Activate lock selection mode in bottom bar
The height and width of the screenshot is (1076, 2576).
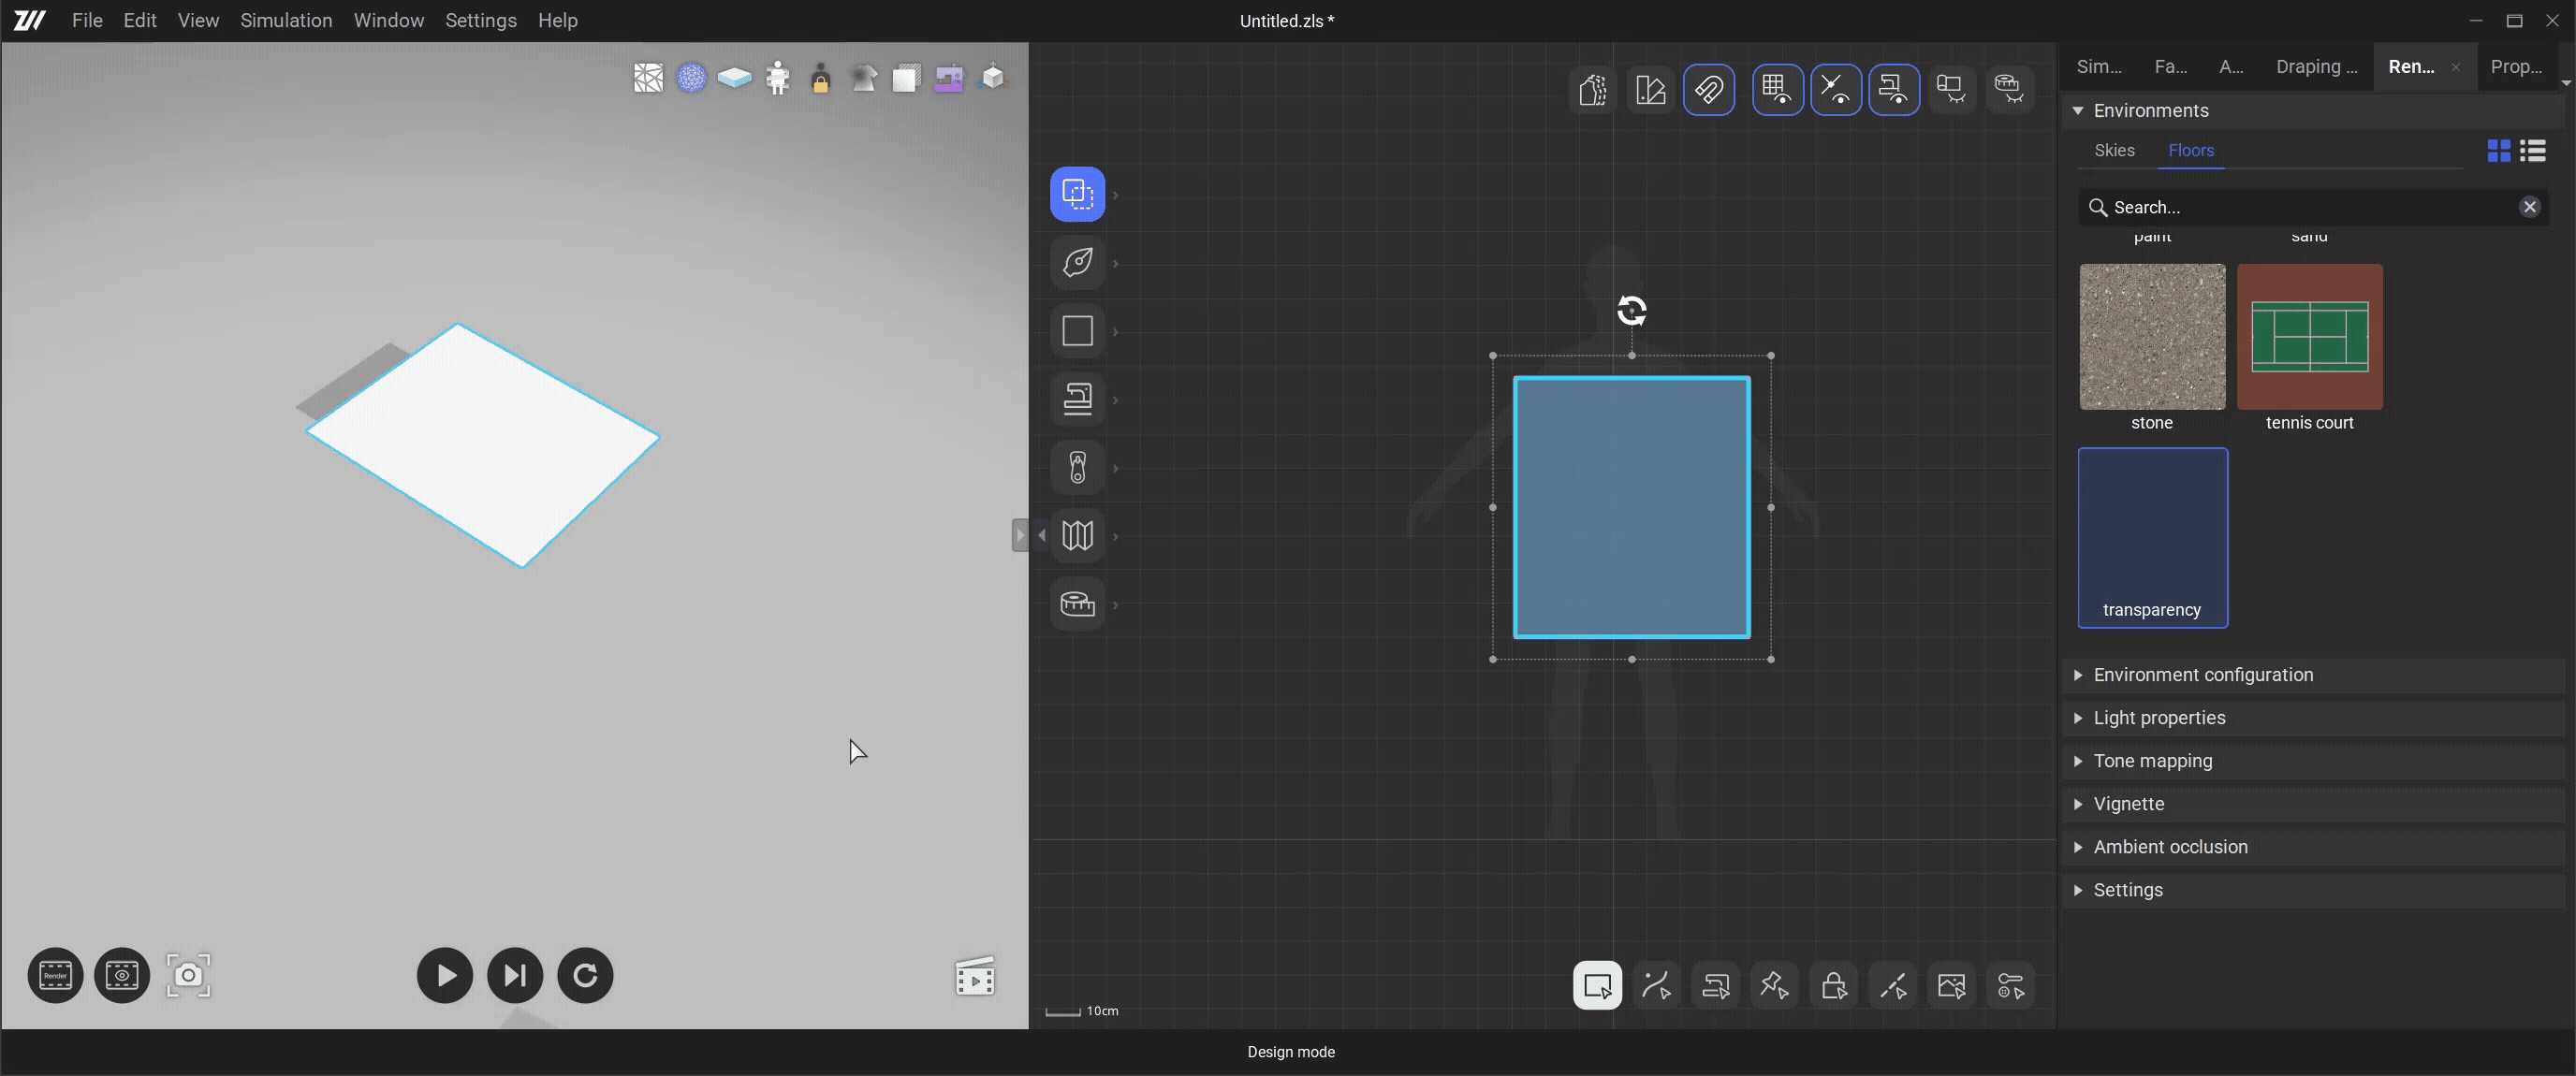(1833, 986)
